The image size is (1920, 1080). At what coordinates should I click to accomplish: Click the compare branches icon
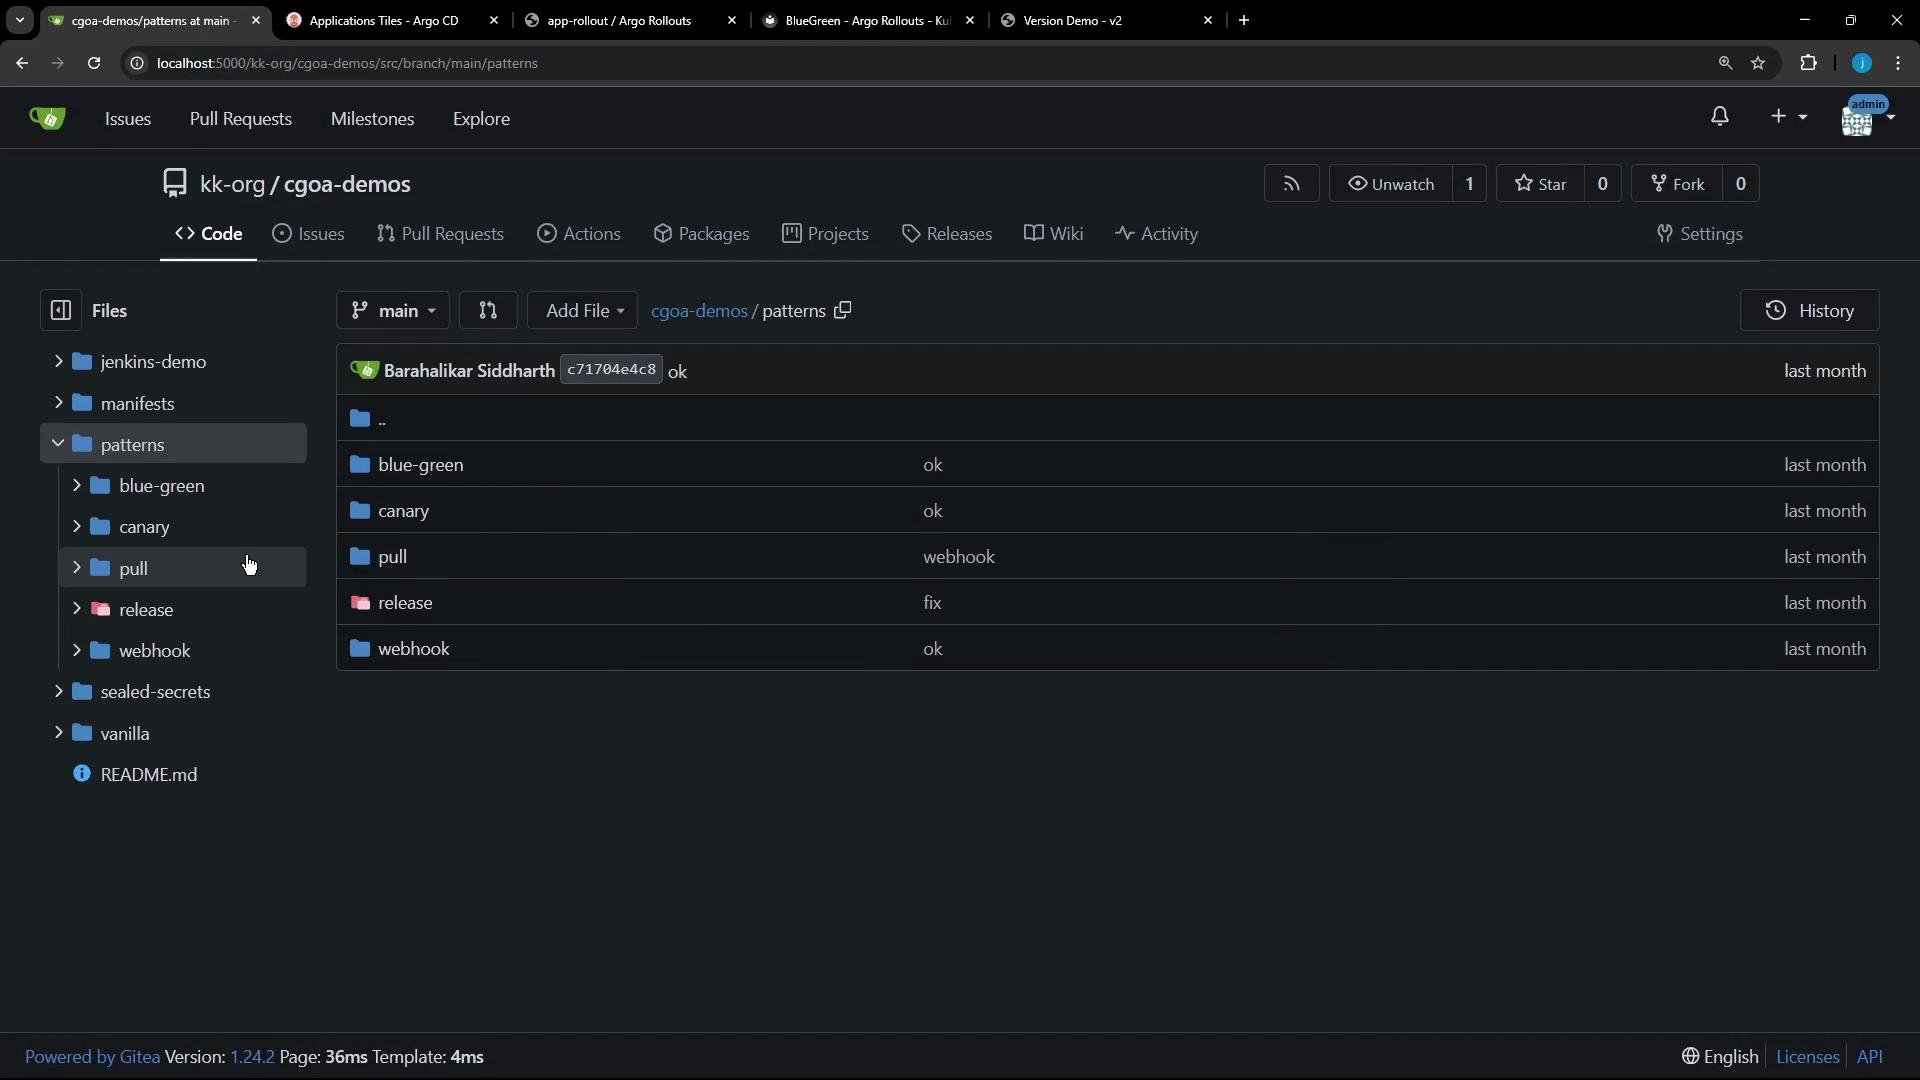(488, 311)
